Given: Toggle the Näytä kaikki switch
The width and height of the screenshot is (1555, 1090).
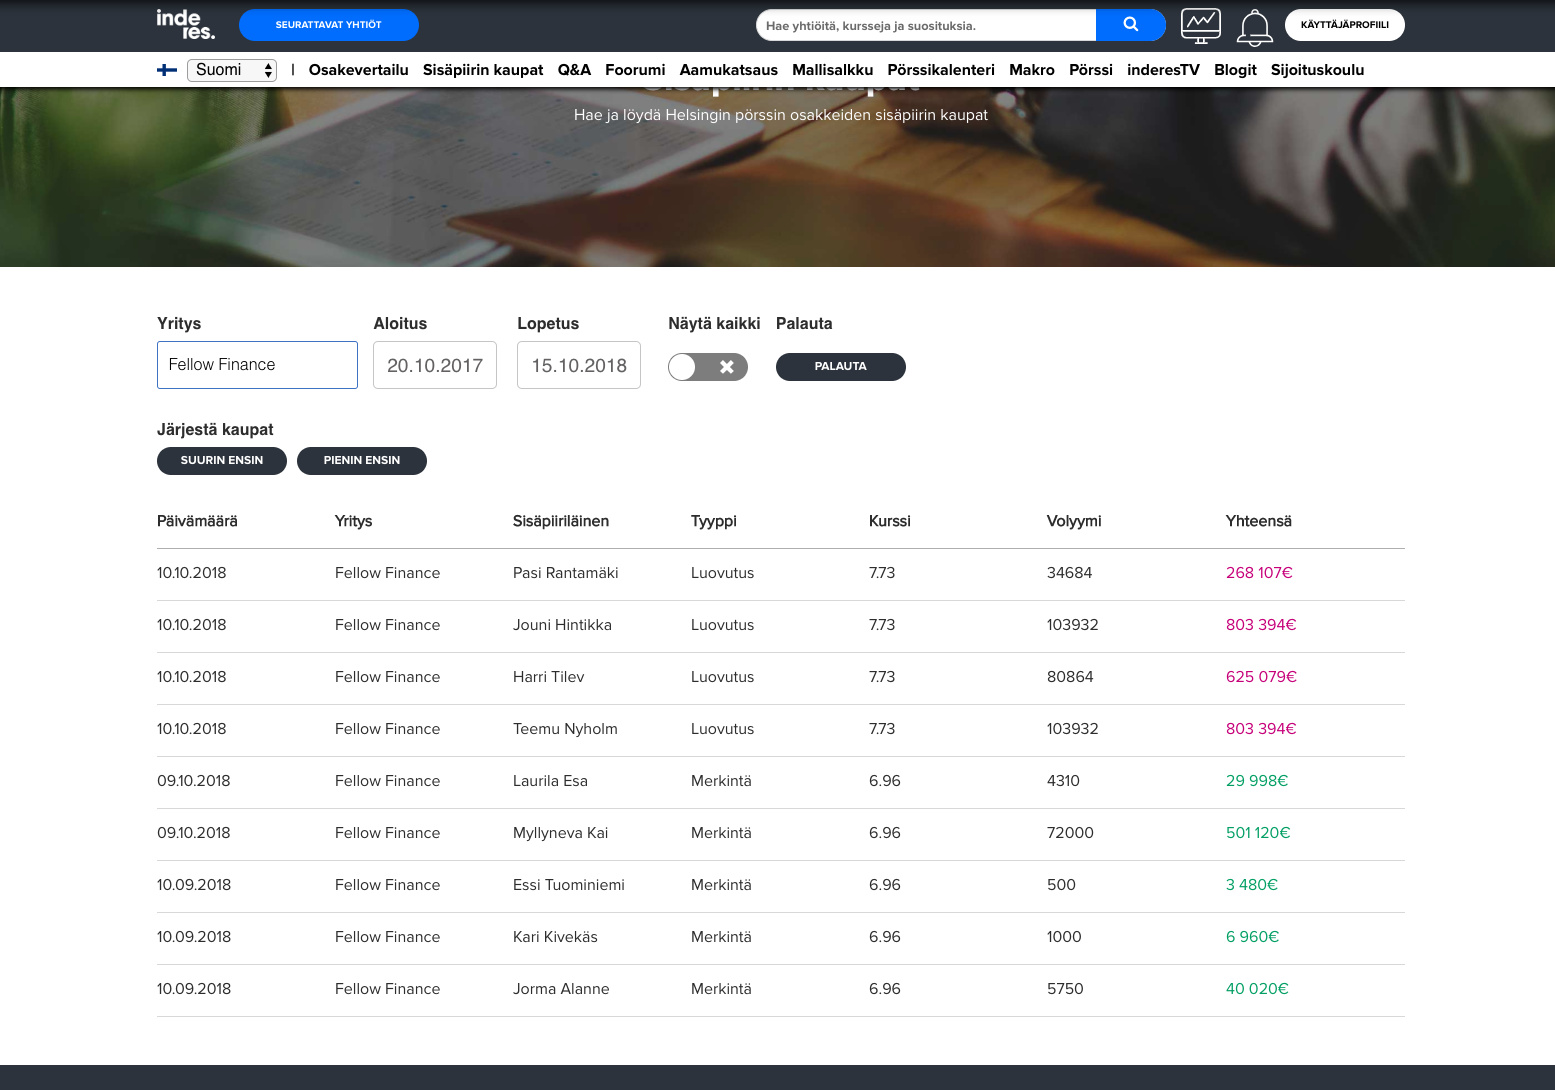Looking at the screenshot, I should coord(707,367).
